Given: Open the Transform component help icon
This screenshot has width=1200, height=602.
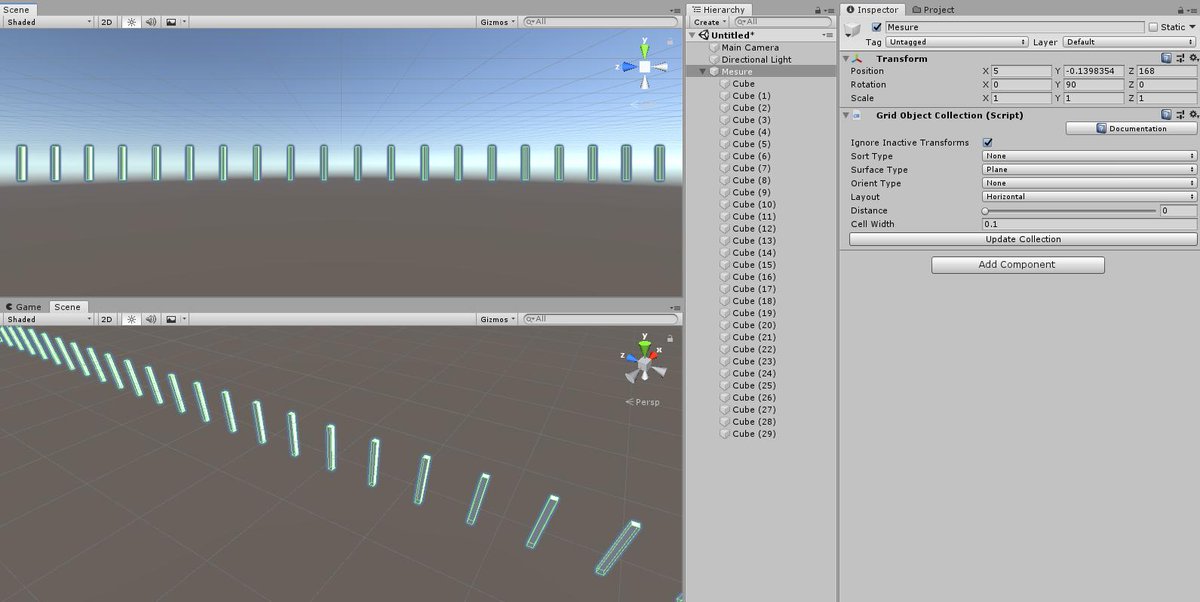Looking at the screenshot, I should pos(1166,58).
